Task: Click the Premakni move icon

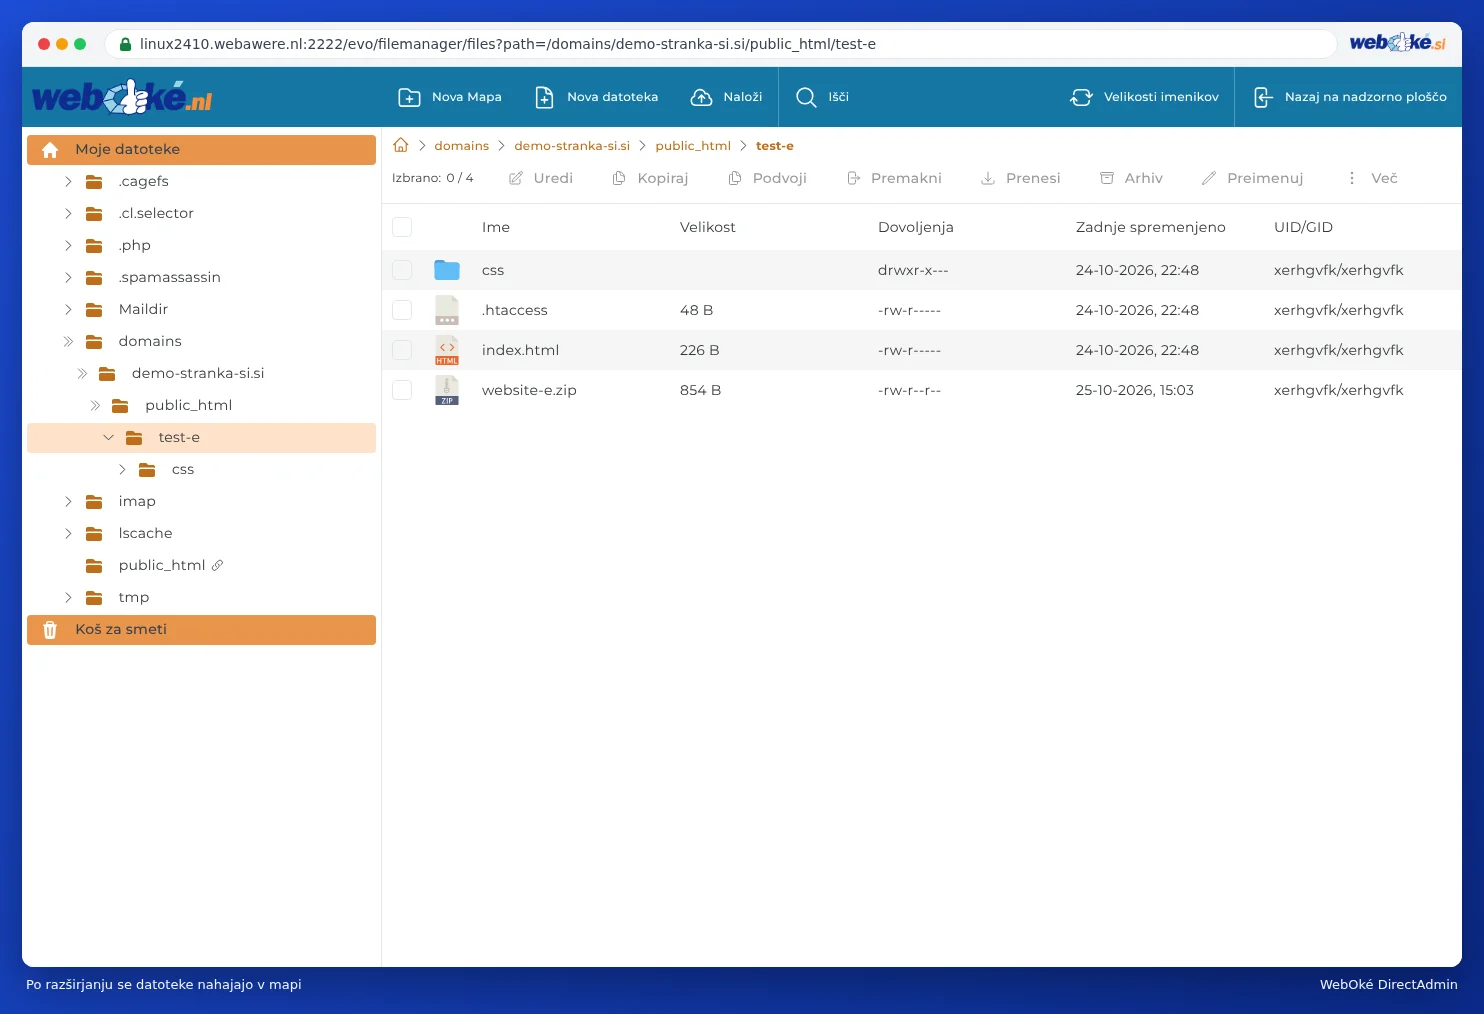Action: tap(854, 178)
